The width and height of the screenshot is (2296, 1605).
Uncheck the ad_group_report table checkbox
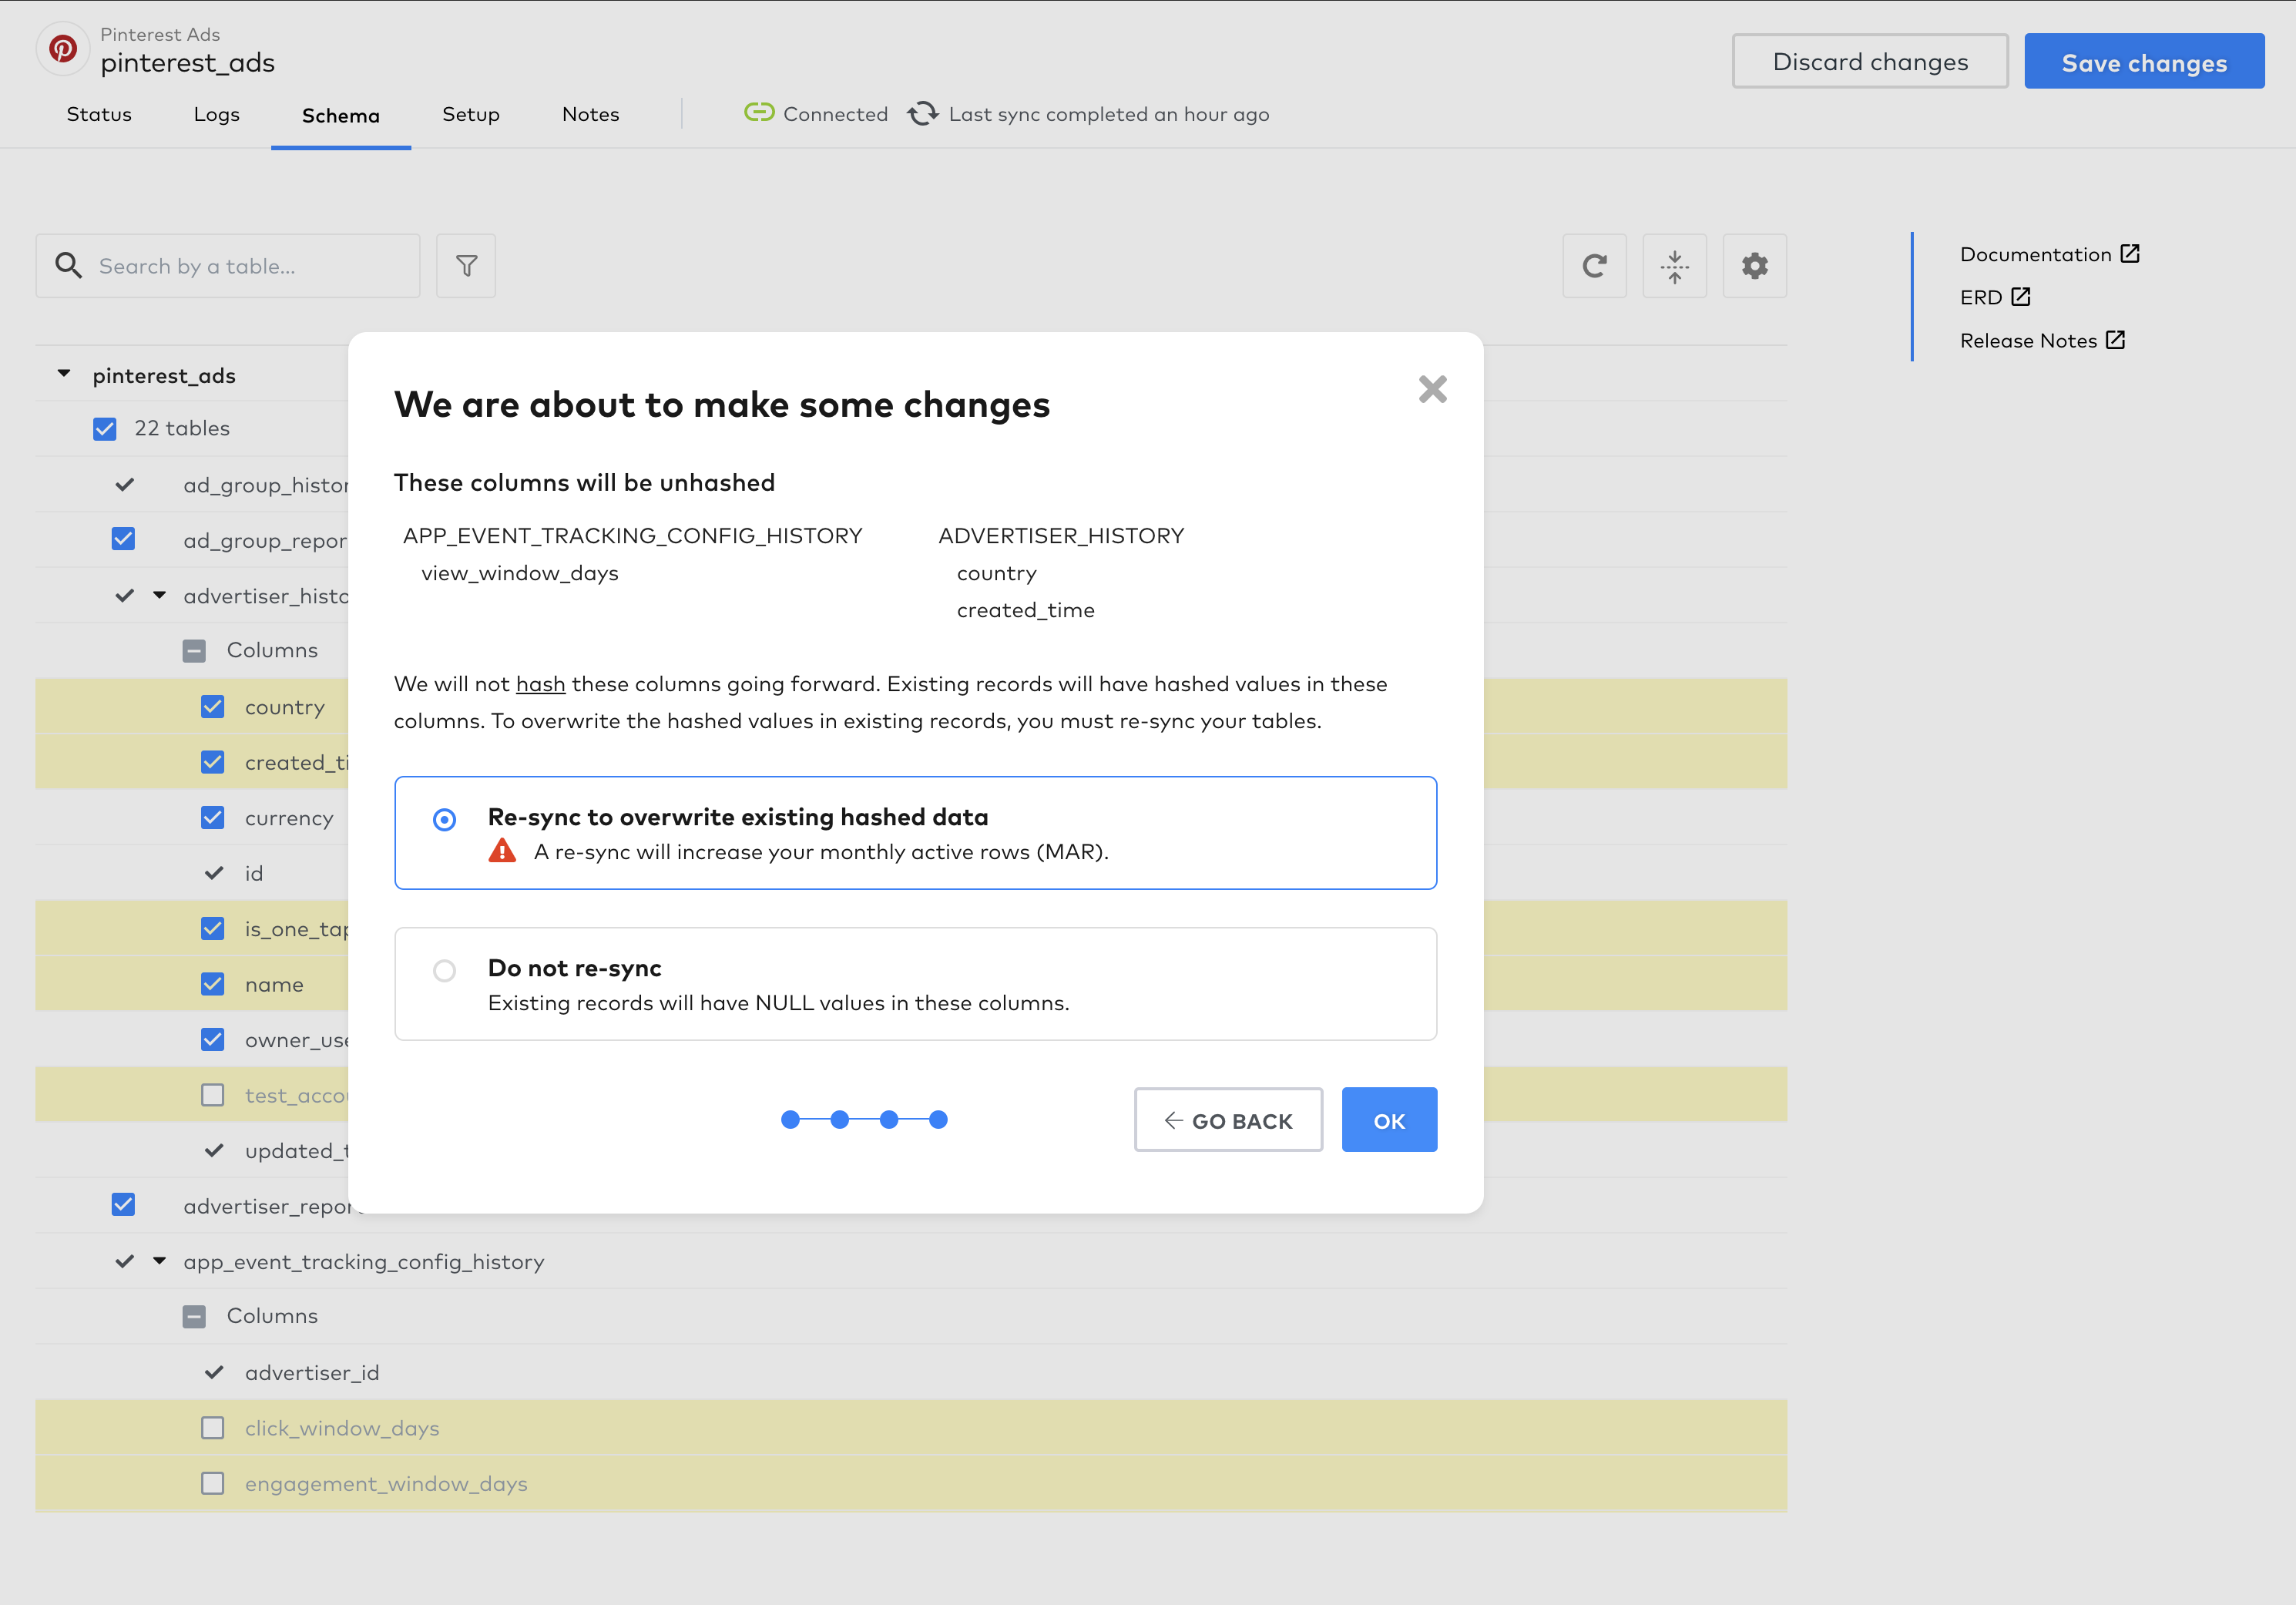(123, 539)
